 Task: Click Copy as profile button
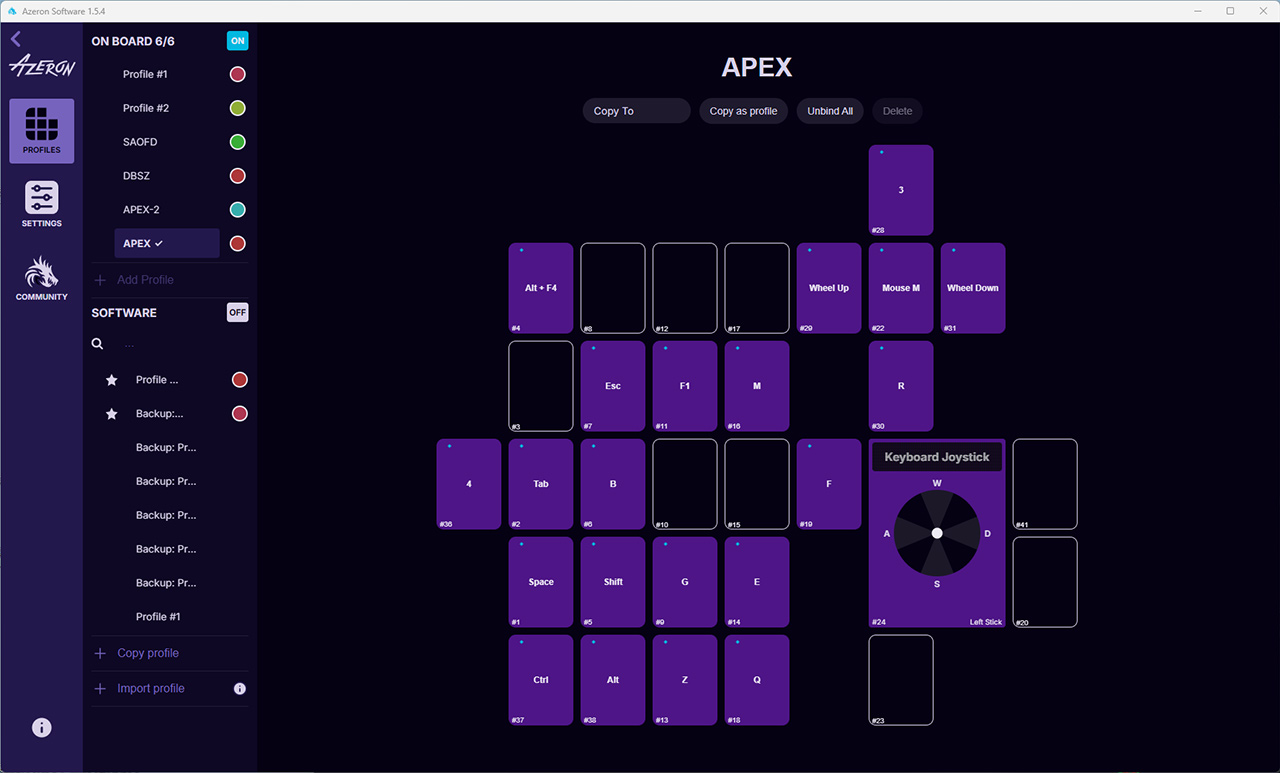743,111
